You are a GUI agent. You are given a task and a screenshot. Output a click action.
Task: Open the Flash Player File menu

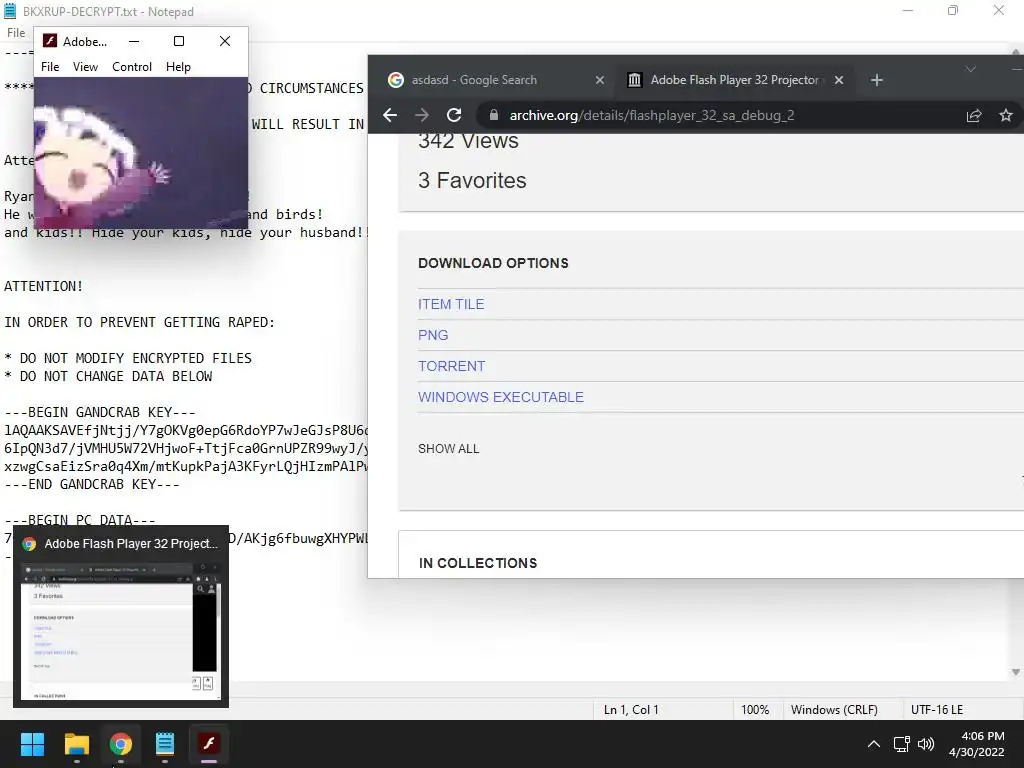coord(50,67)
